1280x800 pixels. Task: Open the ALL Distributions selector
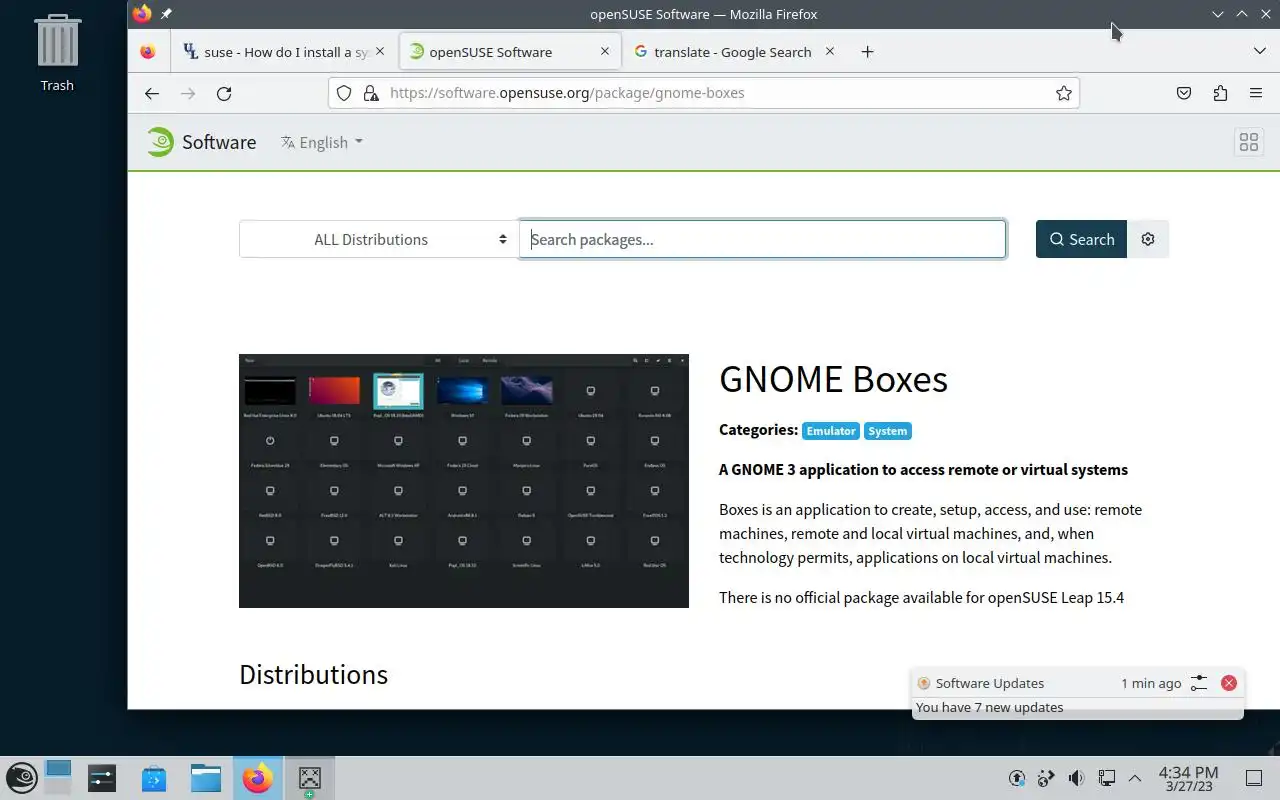click(x=377, y=239)
